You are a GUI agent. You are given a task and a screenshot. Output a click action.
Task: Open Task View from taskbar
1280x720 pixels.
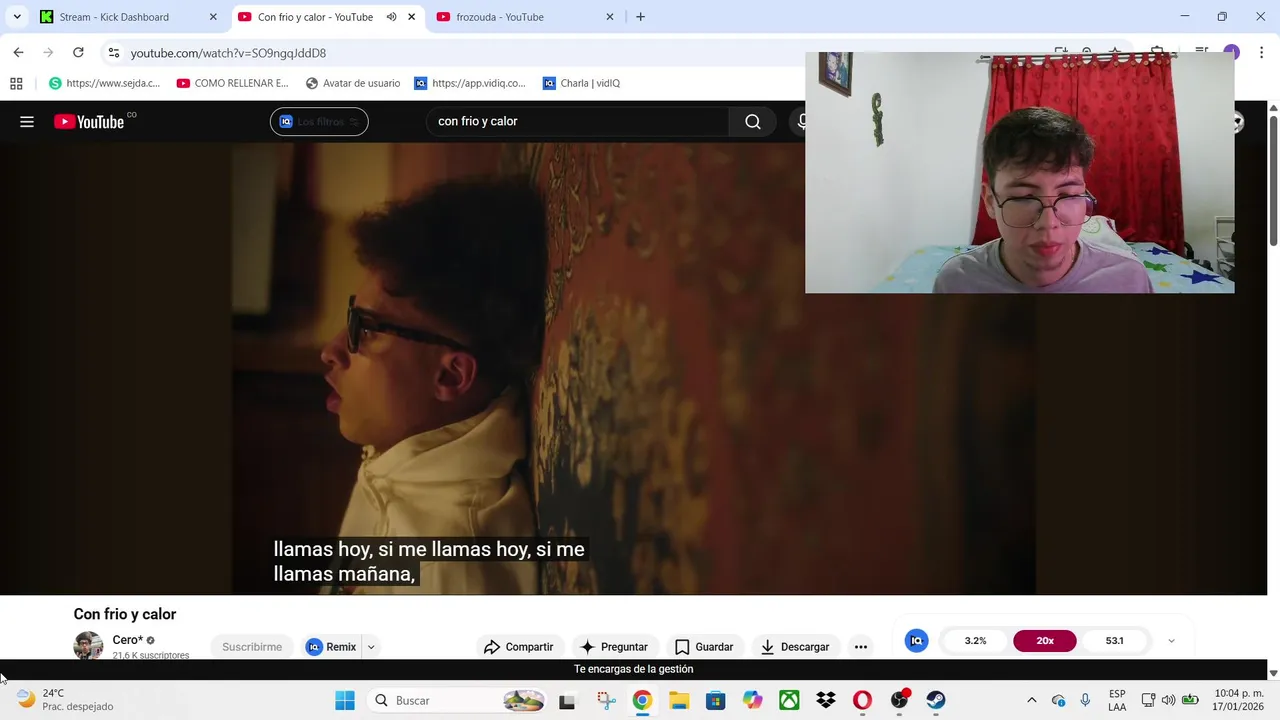[x=567, y=701]
